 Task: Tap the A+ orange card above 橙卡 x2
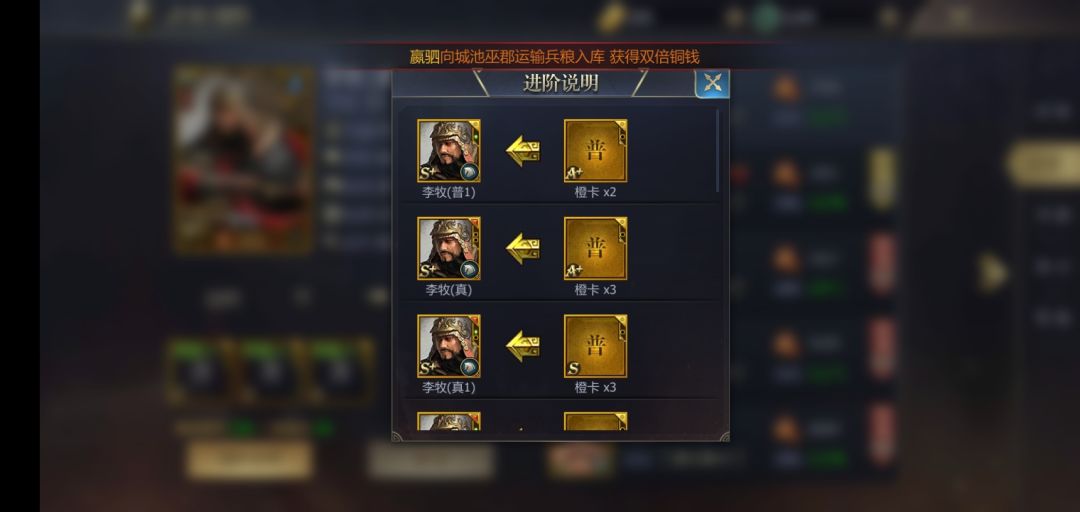(595, 150)
